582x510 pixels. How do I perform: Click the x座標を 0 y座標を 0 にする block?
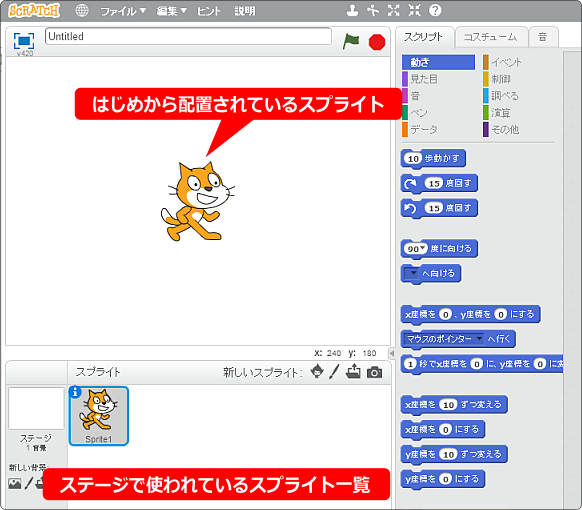point(470,315)
